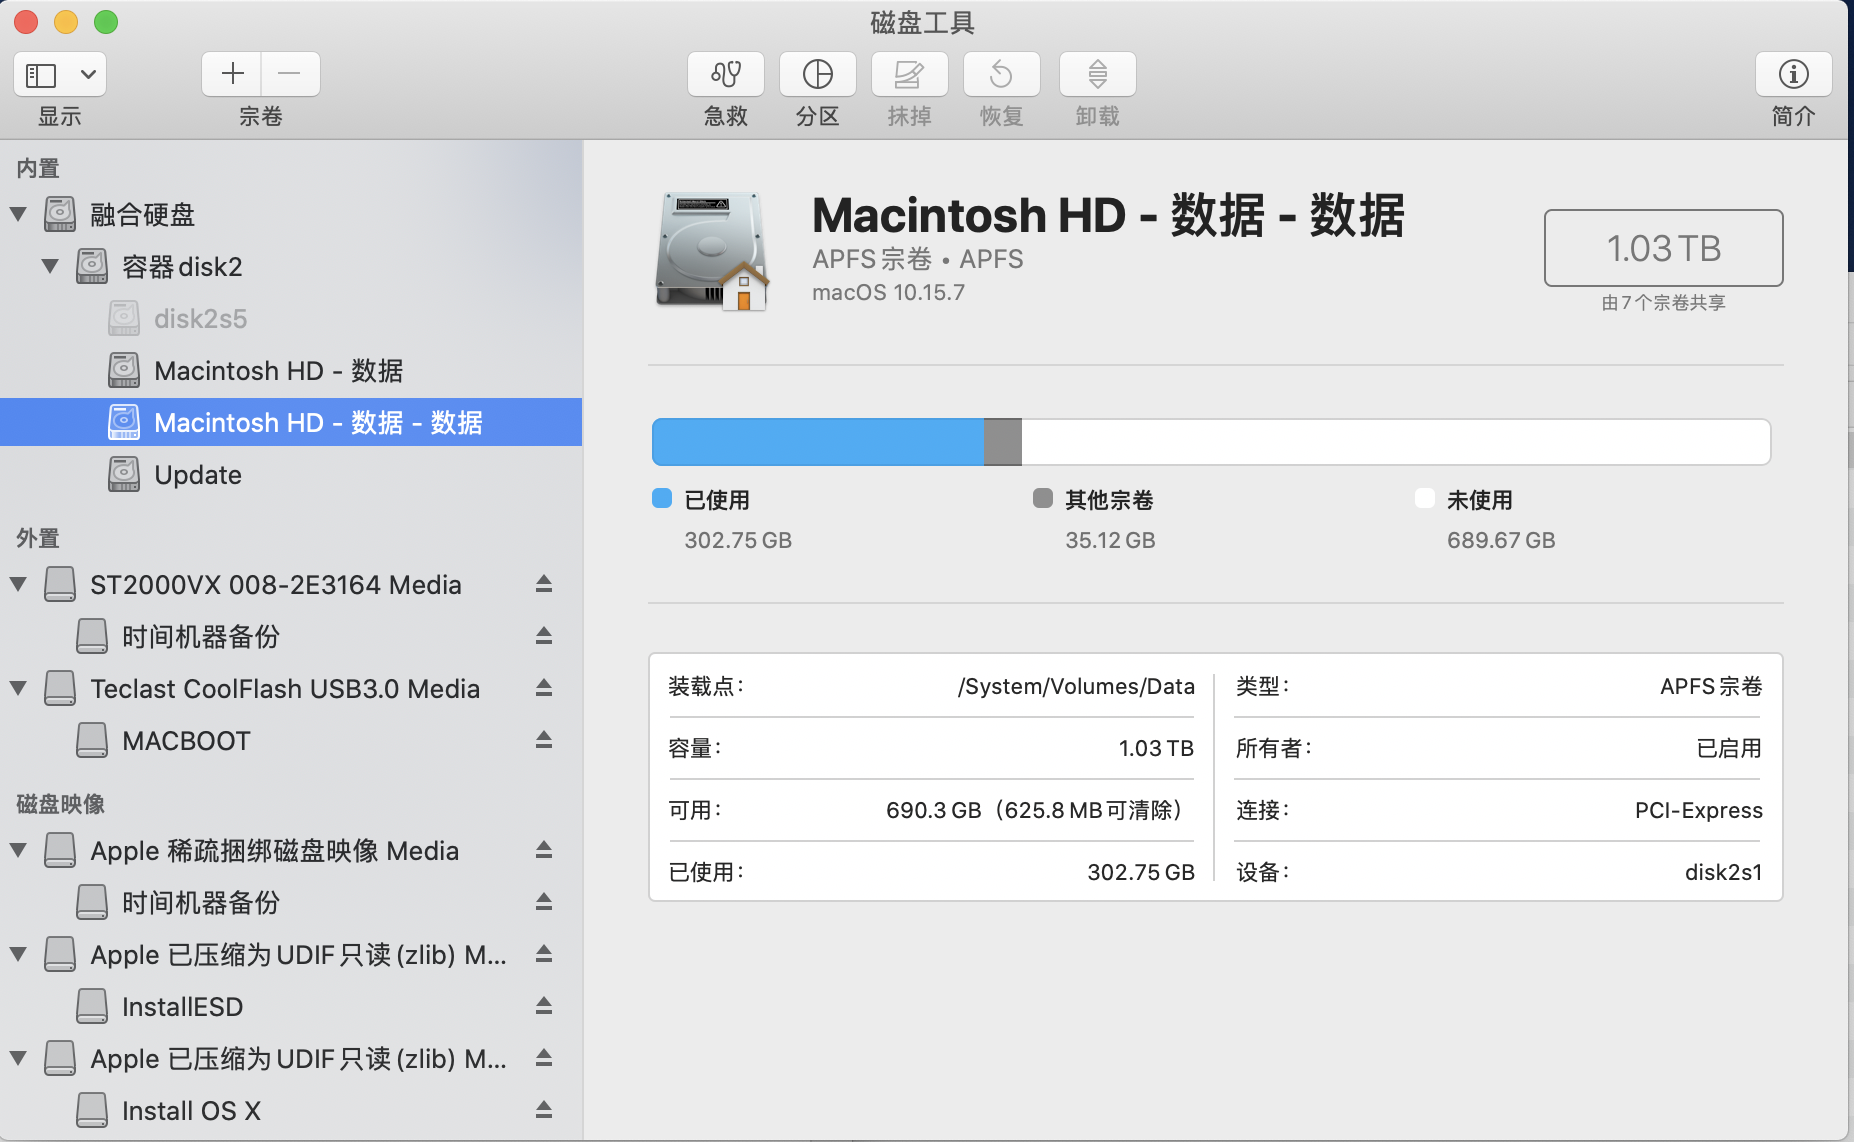Eject the MACBOOT volume
The image size is (1854, 1142).
tap(544, 740)
